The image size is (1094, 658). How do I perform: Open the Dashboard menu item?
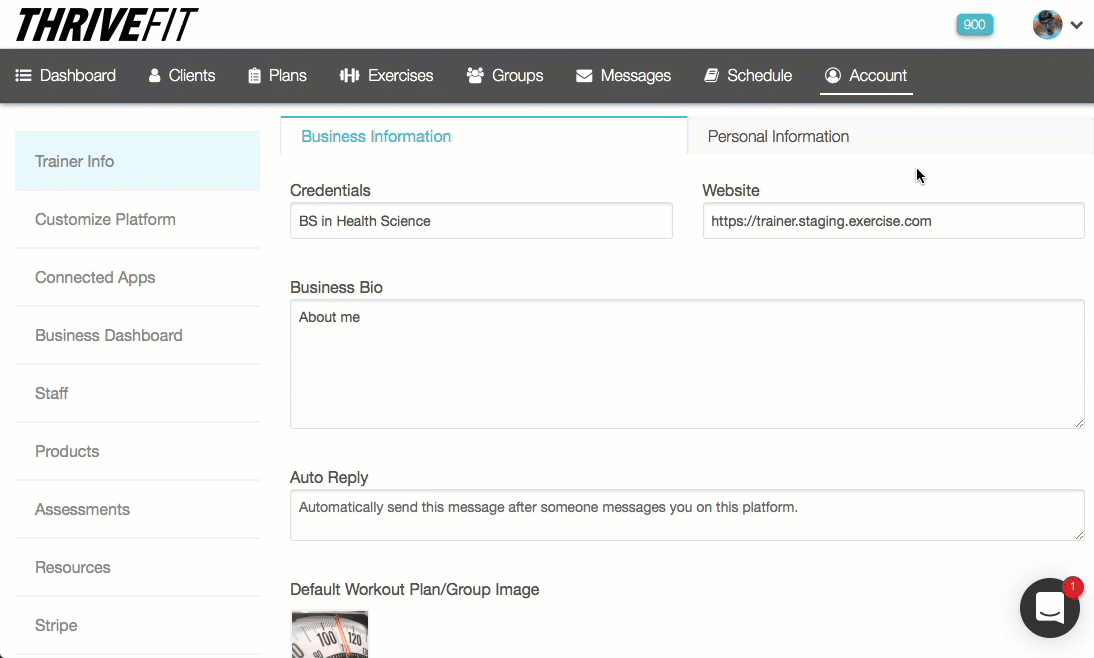click(66, 75)
